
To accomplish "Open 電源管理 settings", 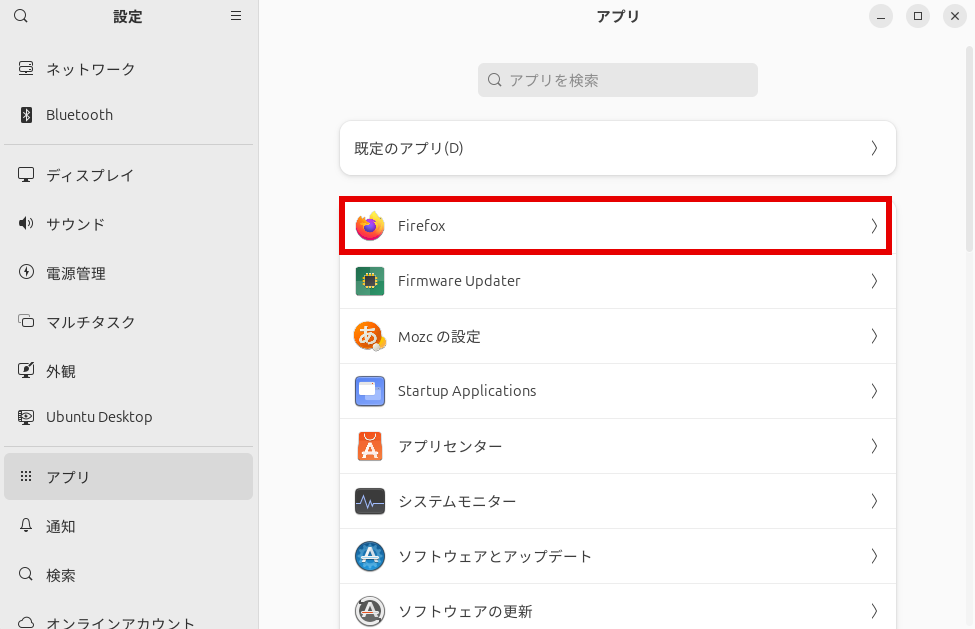I will pos(75,273).
